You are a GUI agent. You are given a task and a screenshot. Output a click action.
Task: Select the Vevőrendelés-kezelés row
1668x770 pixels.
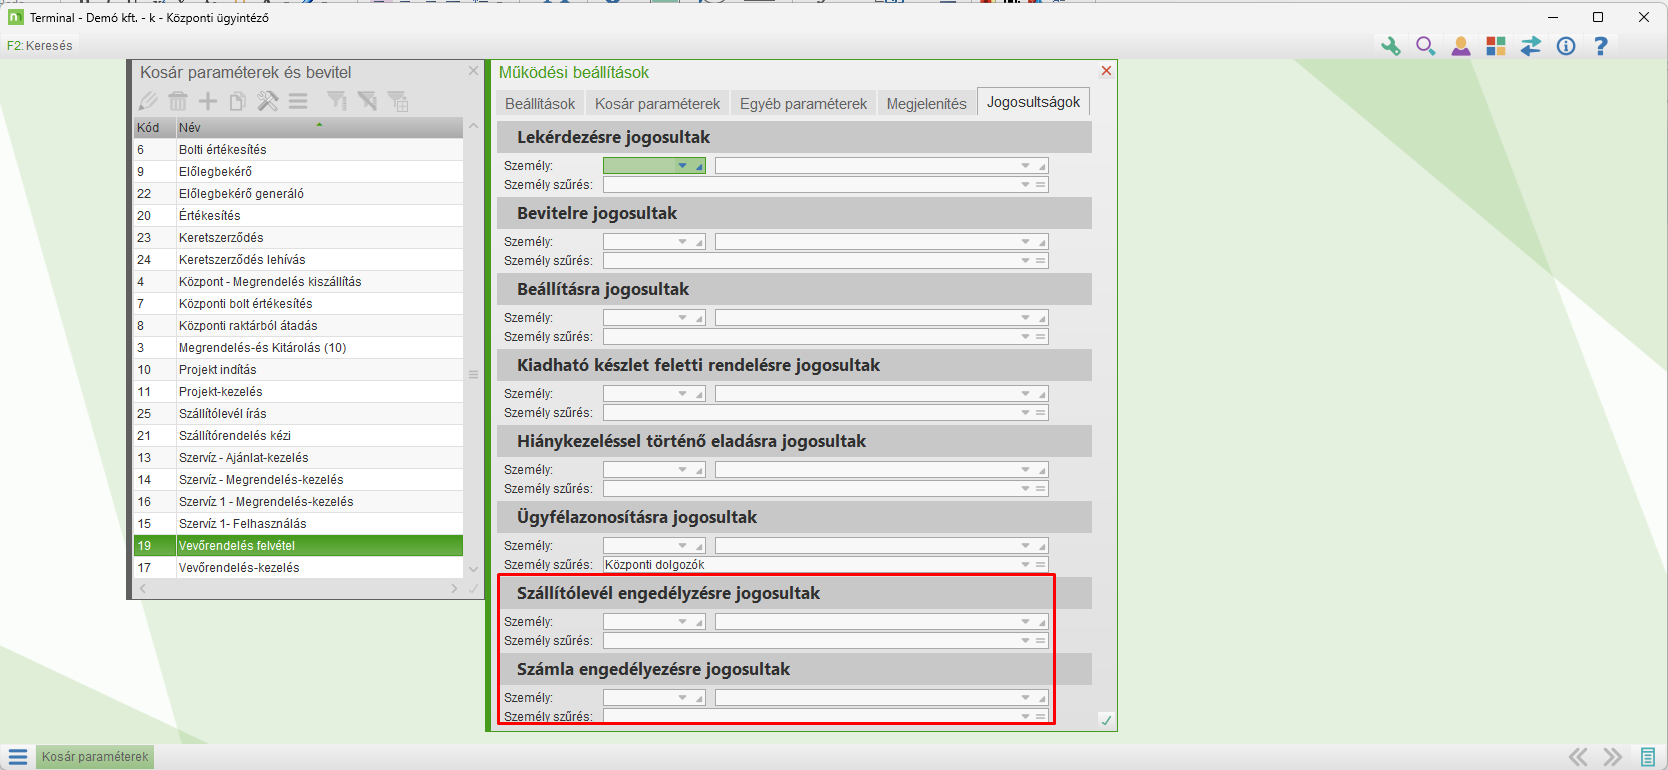click(298, 568)
